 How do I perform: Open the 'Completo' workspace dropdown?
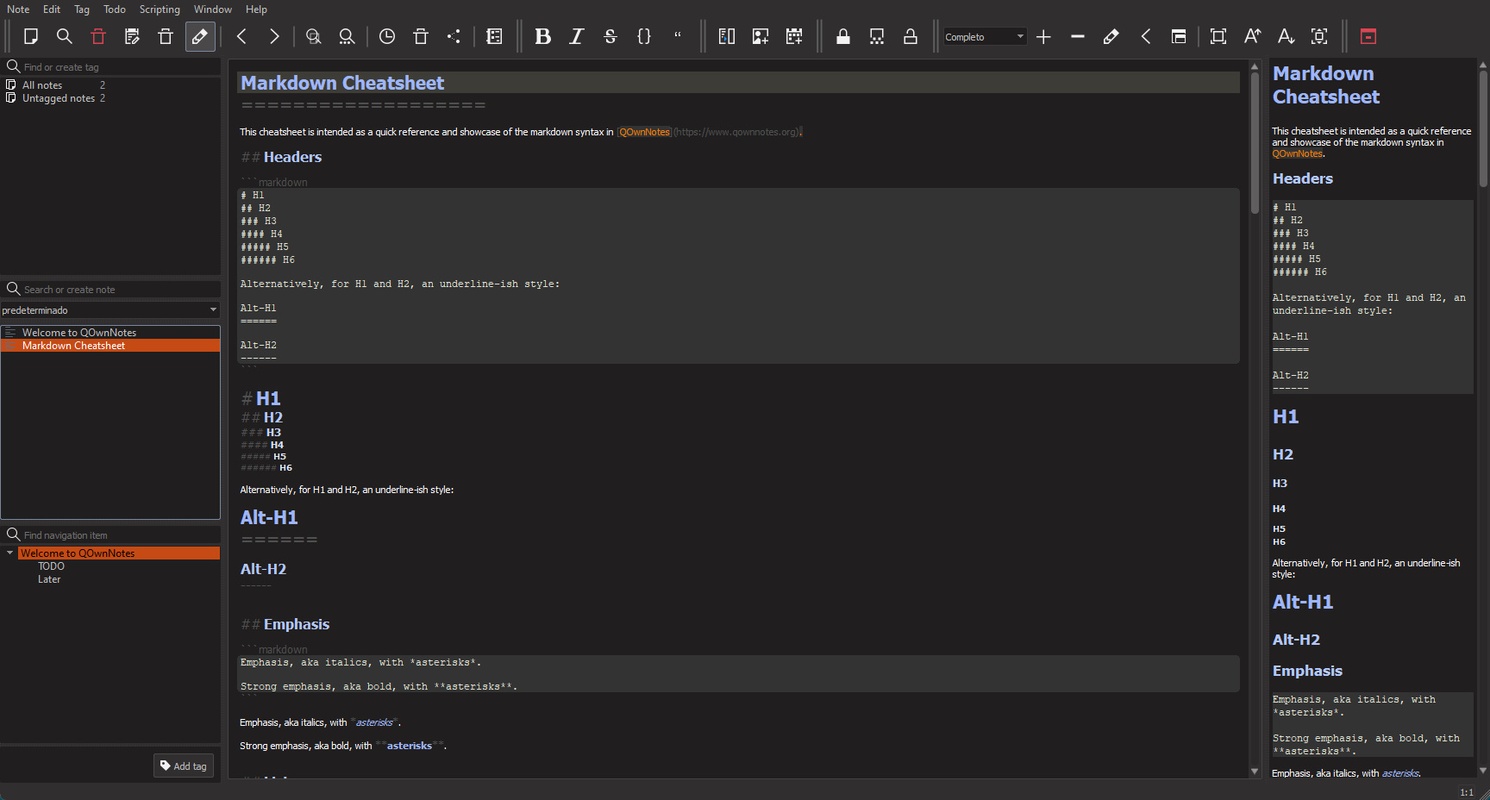[985, 37]
